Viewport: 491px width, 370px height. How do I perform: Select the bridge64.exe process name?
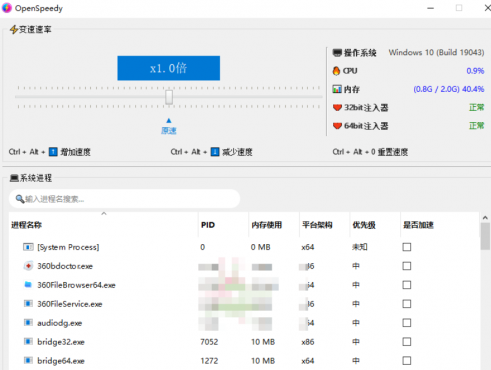tap(61, 361)
